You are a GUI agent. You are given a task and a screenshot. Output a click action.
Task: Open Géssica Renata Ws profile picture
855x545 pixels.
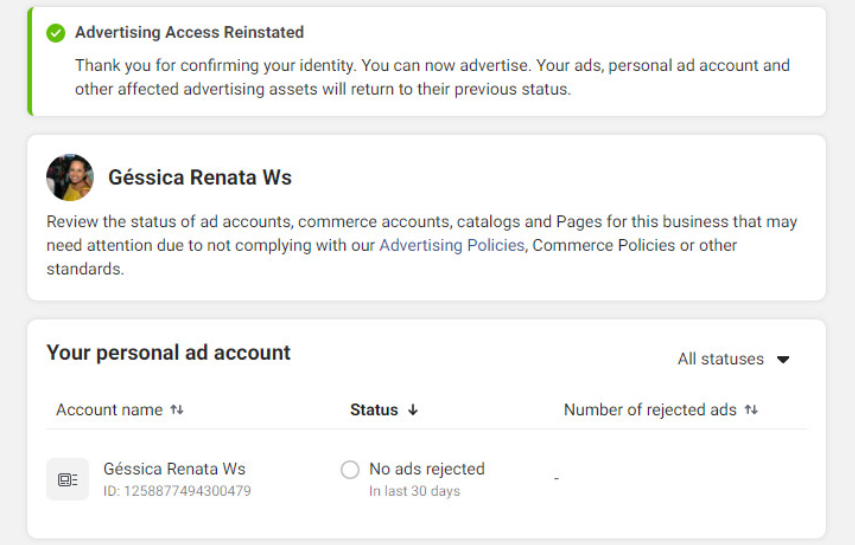click(70, 177)
